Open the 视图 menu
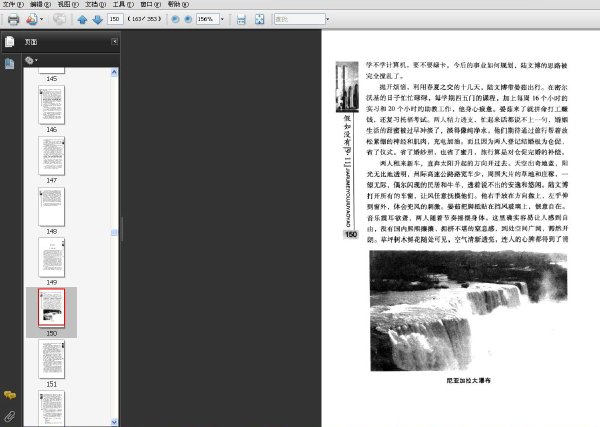Image resolution: width=600 pixels, height=427 pixels. (68, 4)
